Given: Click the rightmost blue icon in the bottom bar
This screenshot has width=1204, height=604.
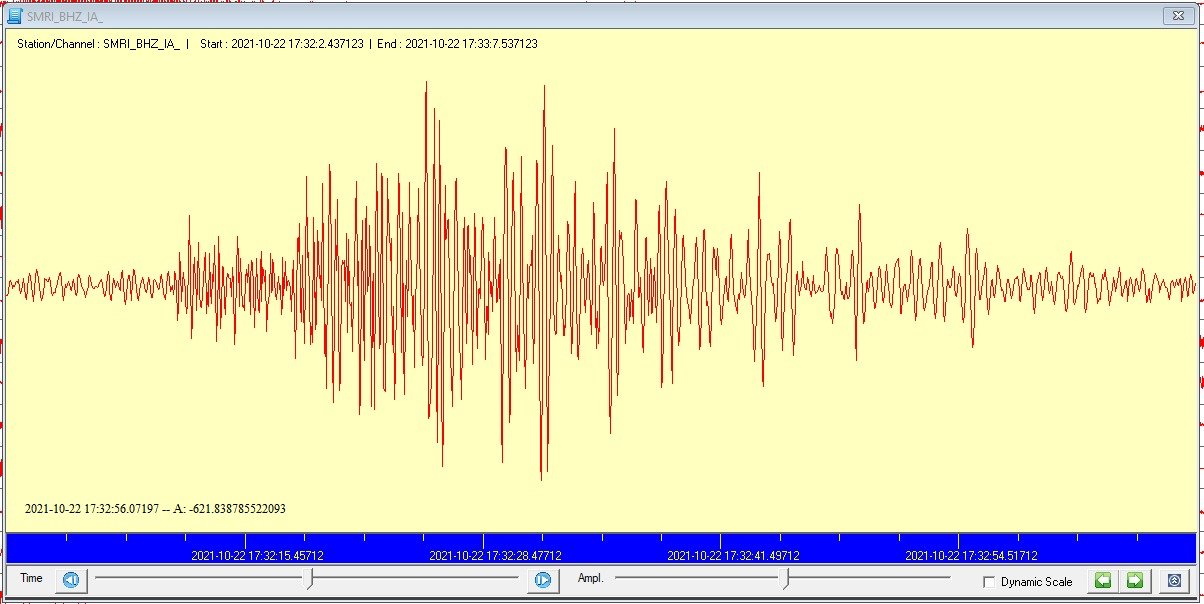Looking at the screenshot, I should [1175, 580].
